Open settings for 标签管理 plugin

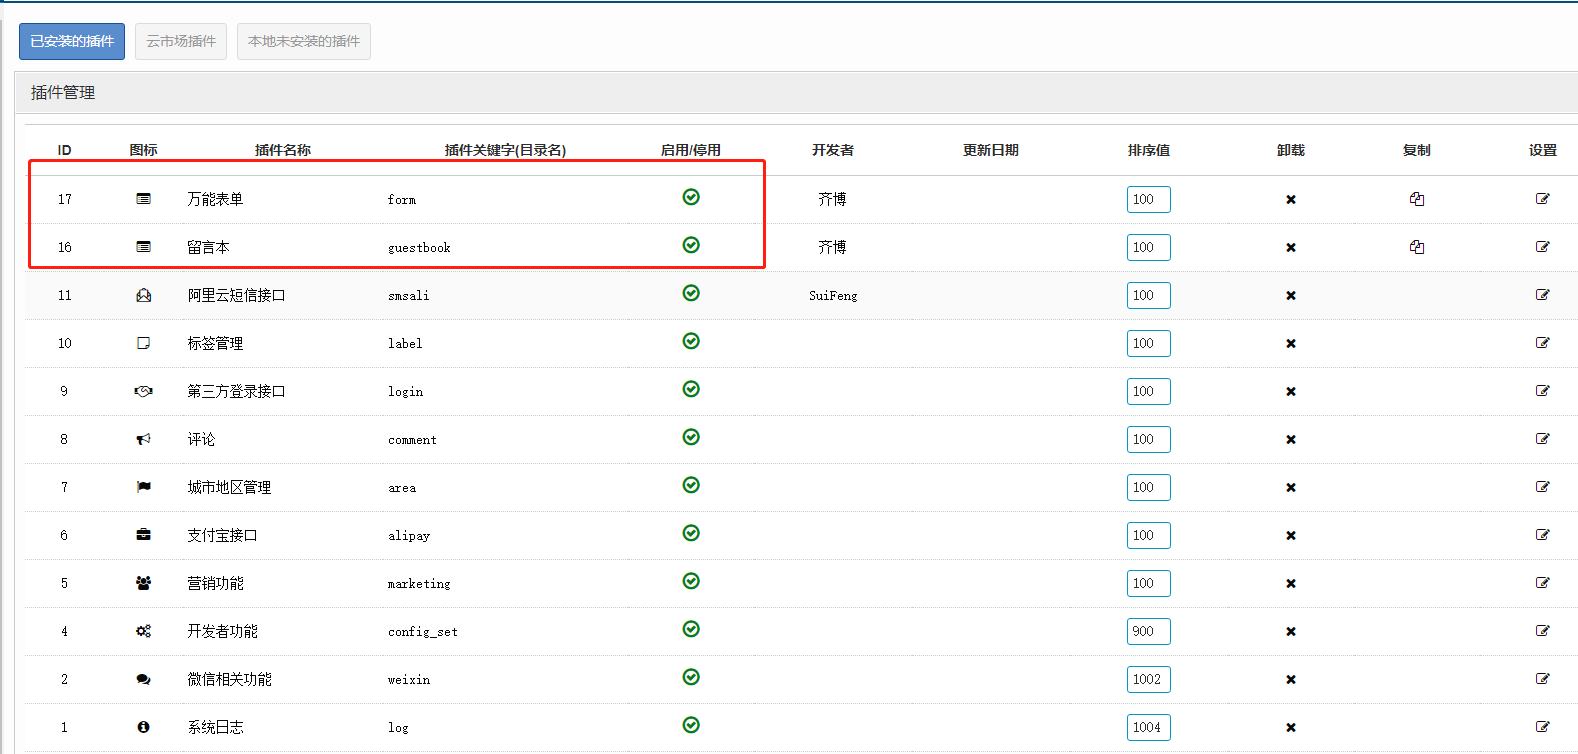pyautogui.click(x=1542, y=343)
